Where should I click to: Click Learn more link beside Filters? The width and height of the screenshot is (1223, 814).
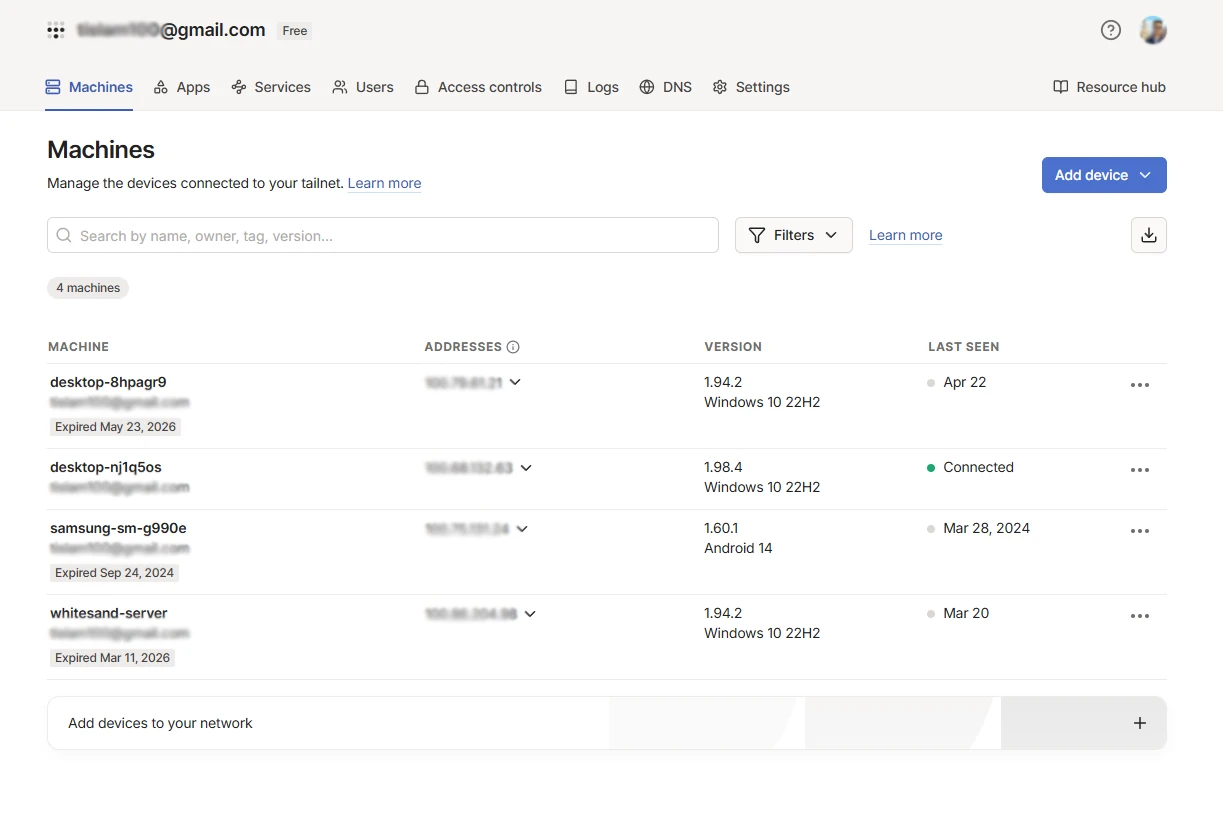906,235
